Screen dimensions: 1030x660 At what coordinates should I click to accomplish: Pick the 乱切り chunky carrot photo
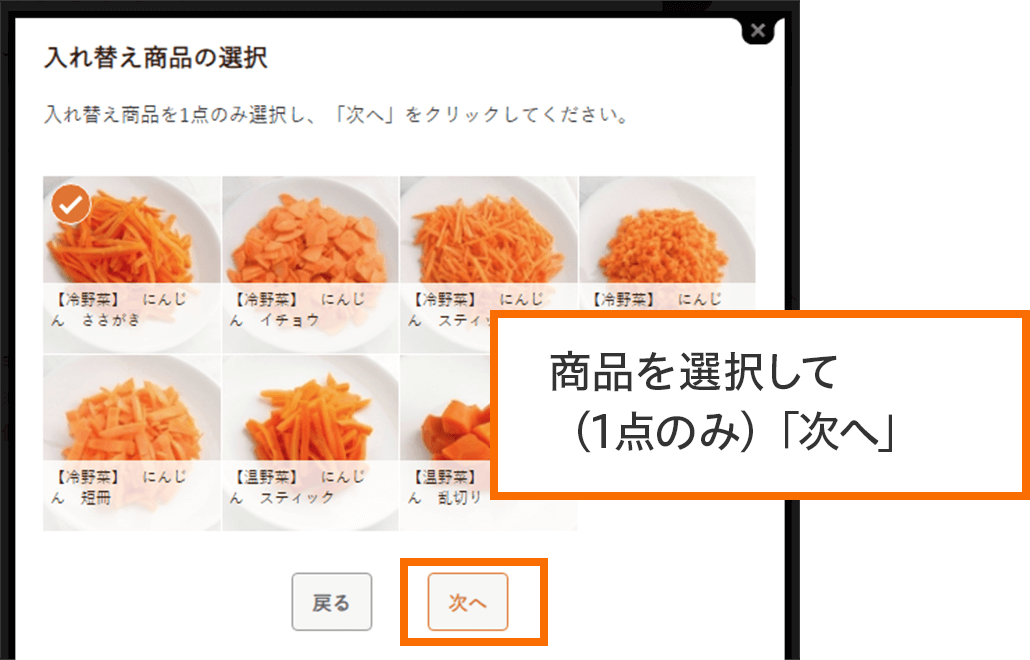447,408
